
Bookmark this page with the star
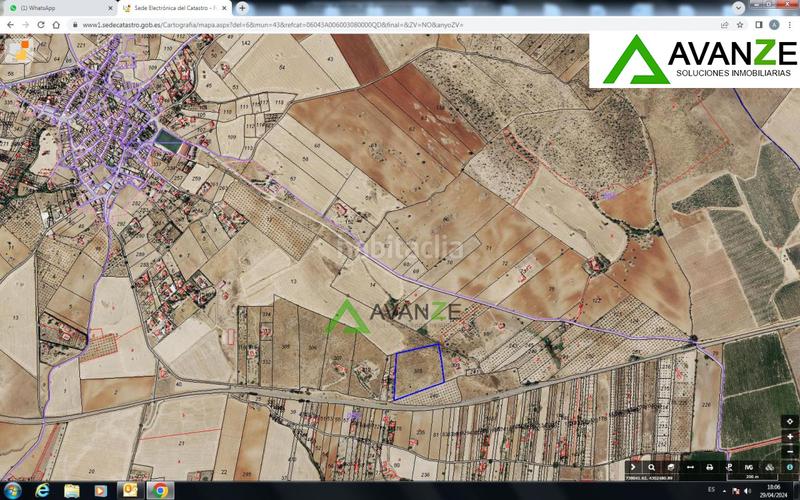coord(739,24)
